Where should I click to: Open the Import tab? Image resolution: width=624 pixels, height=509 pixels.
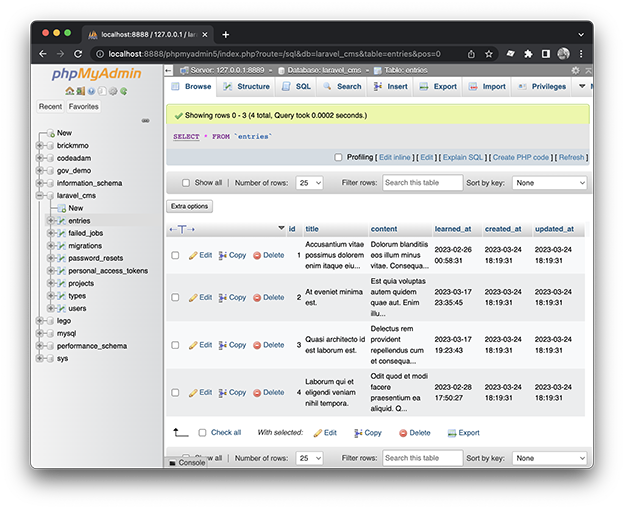click(487, 87)
